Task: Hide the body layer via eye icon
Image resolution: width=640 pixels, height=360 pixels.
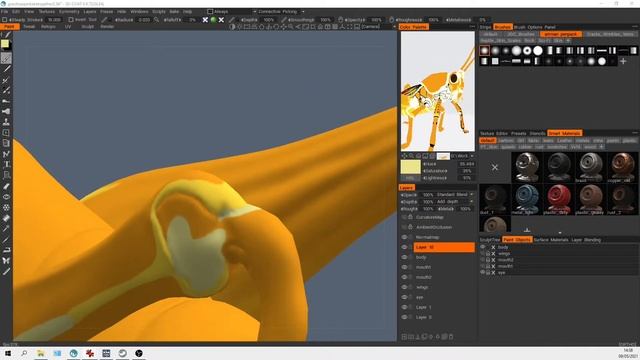Action: tap(404, 257)
